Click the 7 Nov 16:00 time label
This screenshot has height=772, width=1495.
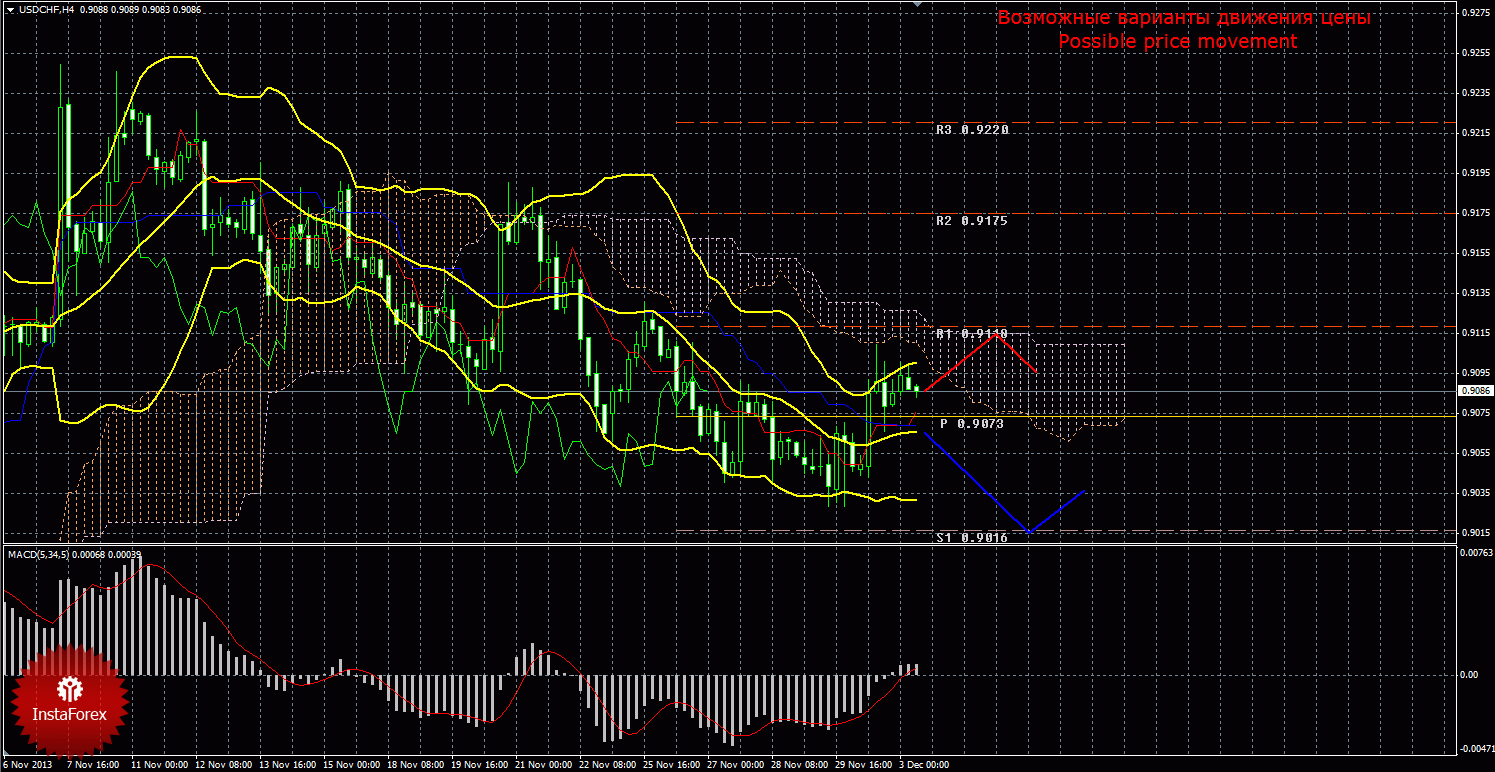91,765
